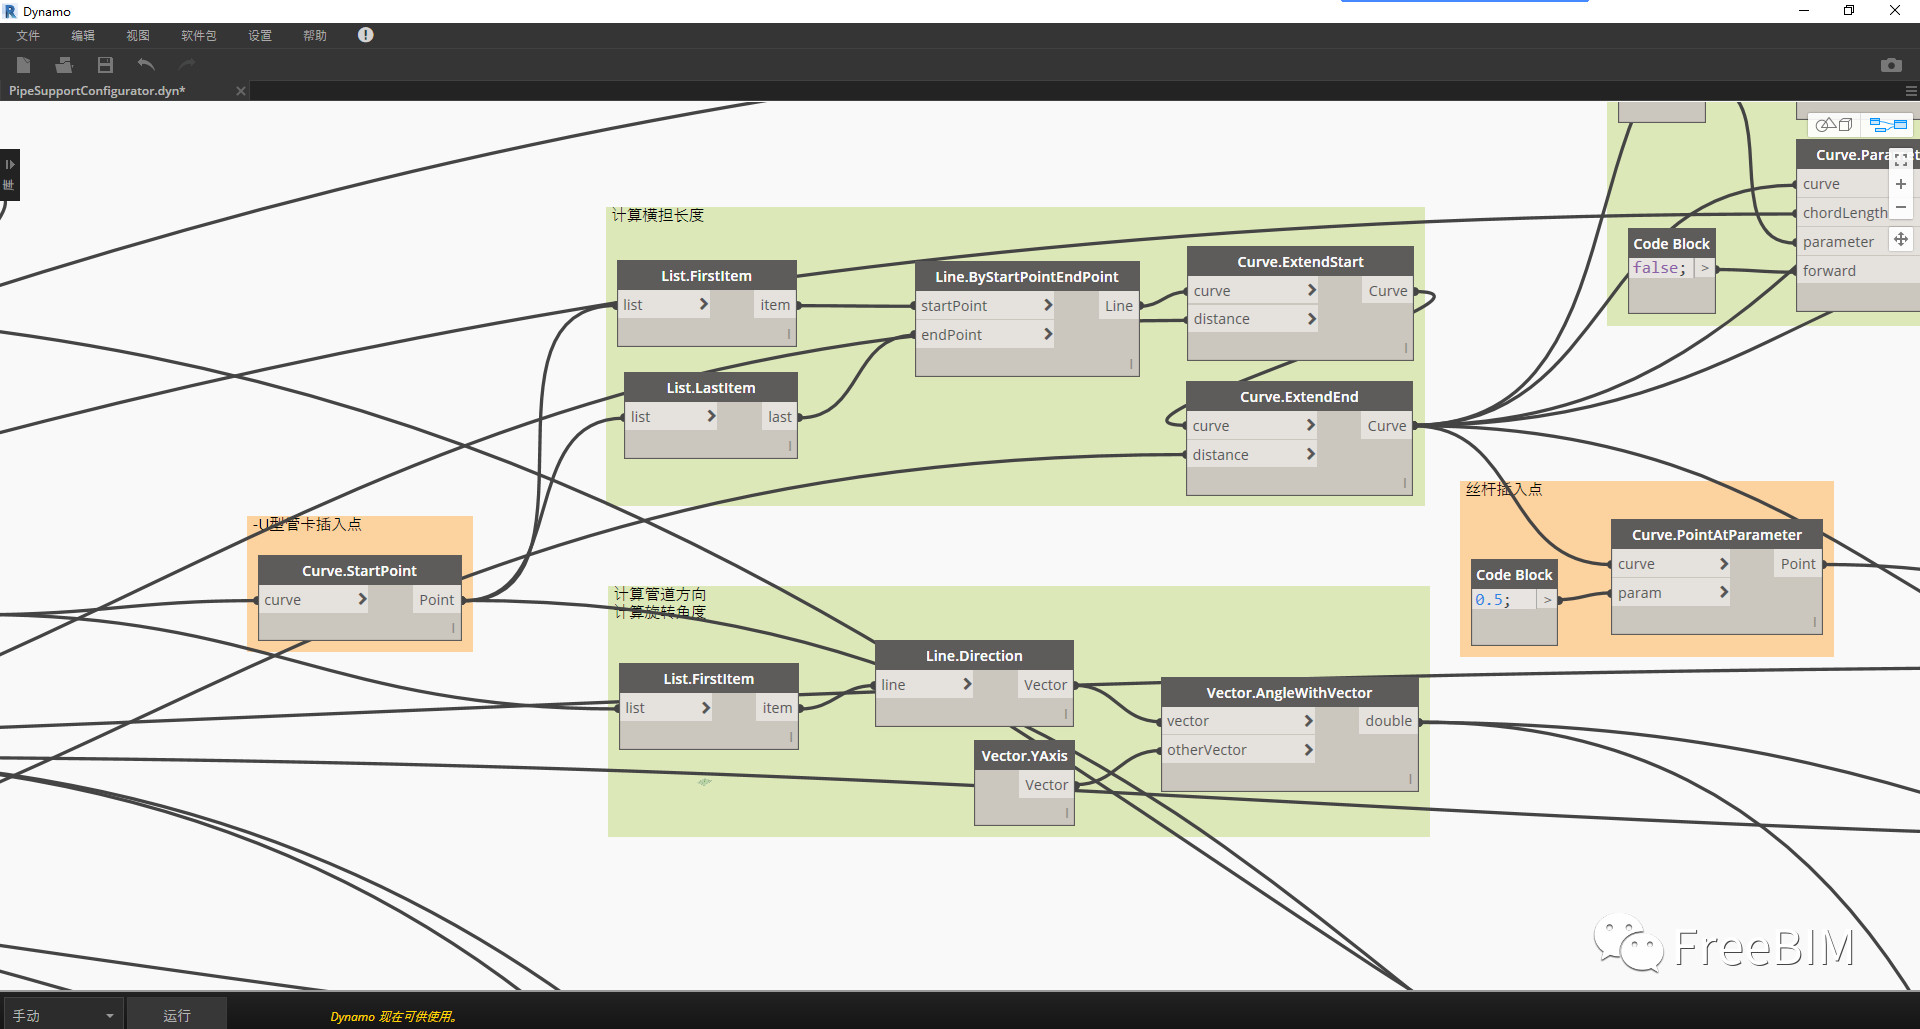Save the graph with the disk icon

point(105,65)
